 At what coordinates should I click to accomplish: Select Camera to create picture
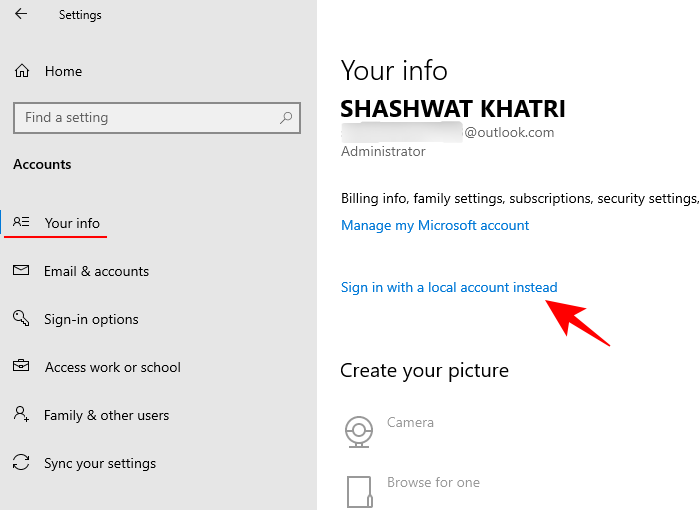(x=410, y=422)
